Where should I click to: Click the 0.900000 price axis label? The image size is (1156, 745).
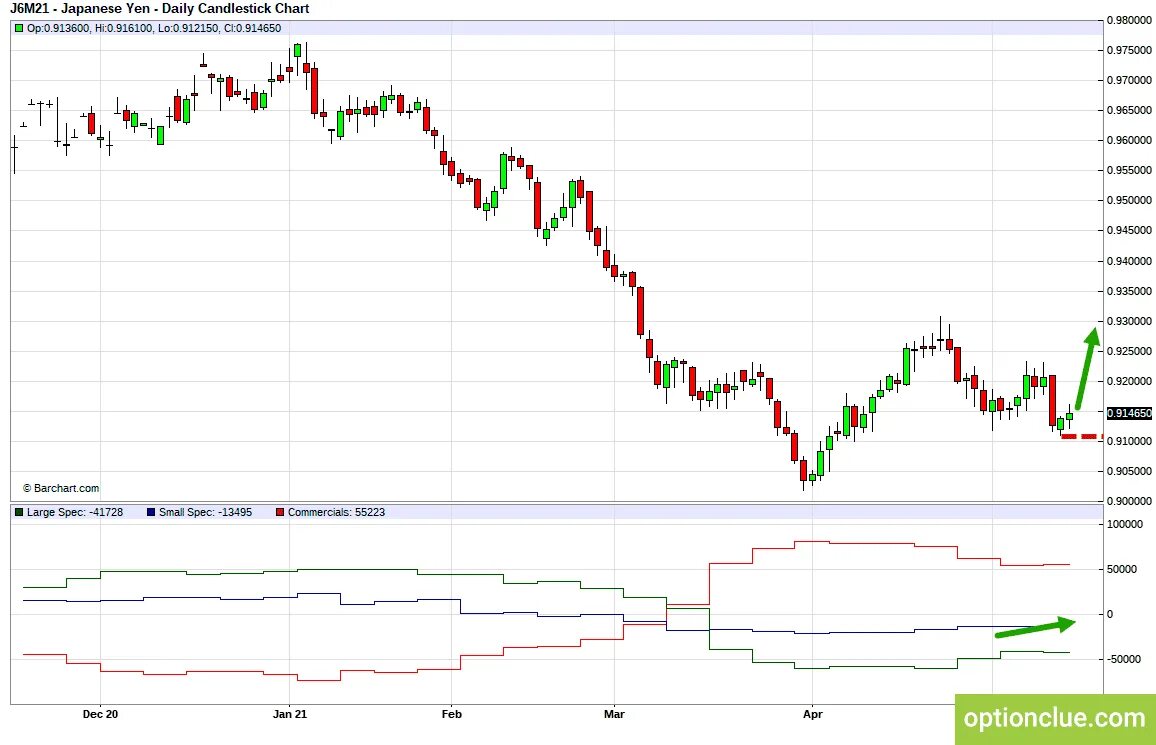1129,501
